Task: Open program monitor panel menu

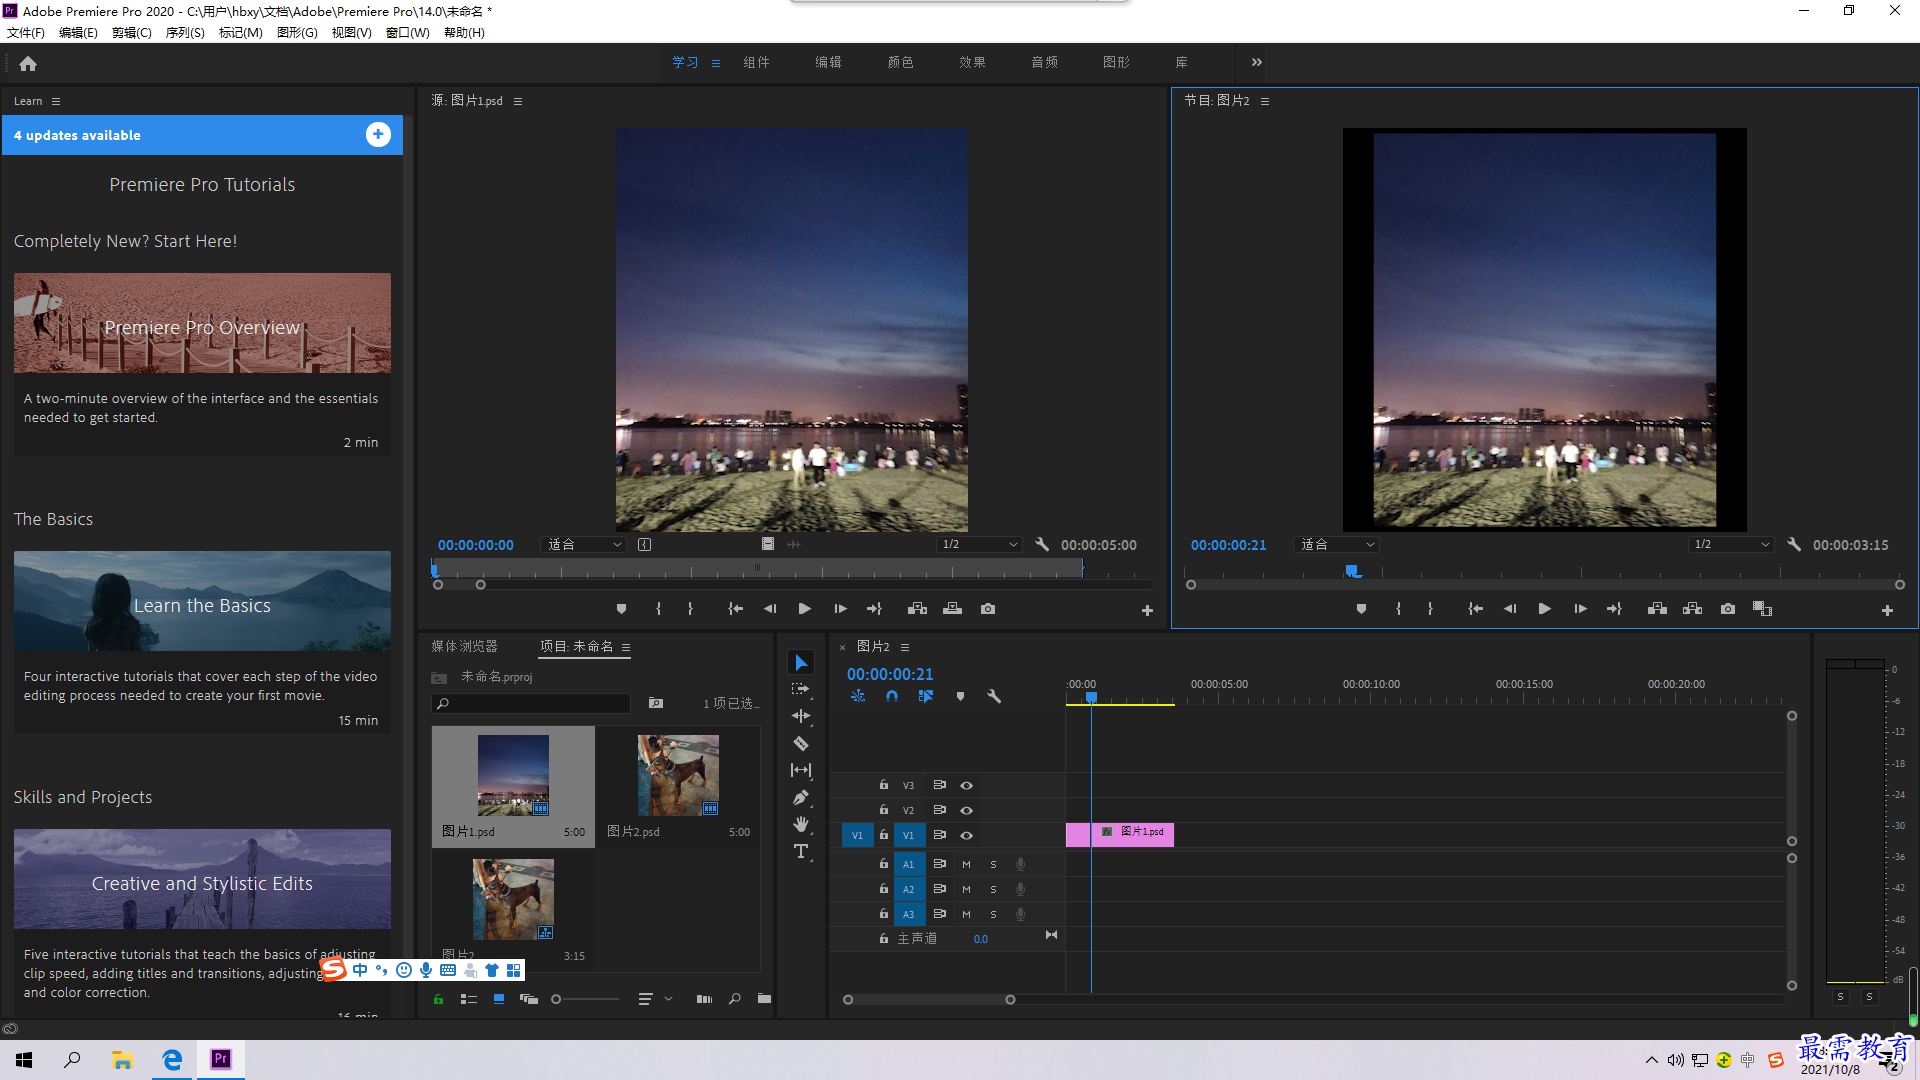Action: tap(1265, 101)
